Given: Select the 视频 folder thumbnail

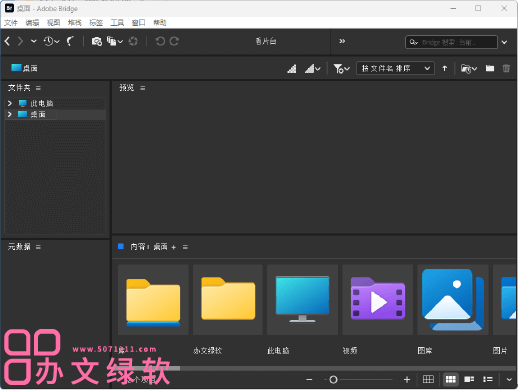Looking at the screenshot, I should tap(378, 300).
